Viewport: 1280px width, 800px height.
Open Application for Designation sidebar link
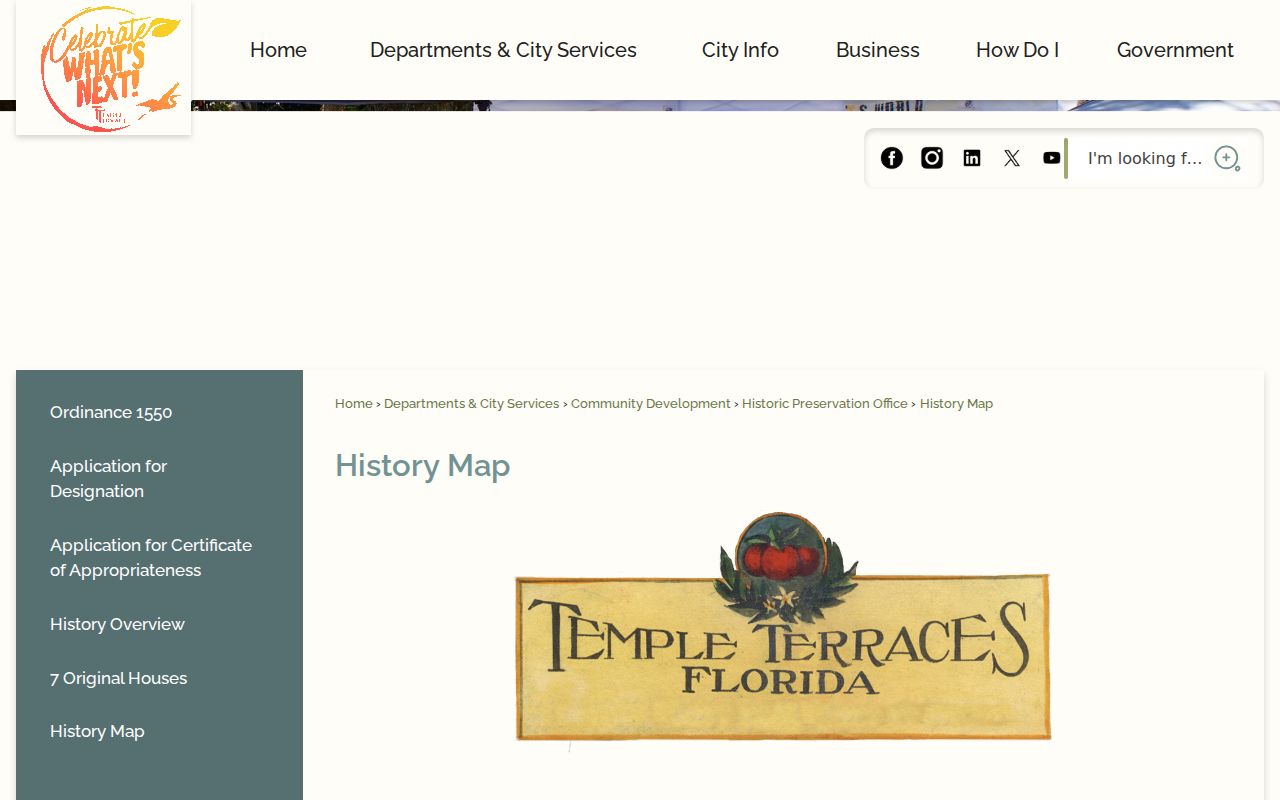point(108,478)
